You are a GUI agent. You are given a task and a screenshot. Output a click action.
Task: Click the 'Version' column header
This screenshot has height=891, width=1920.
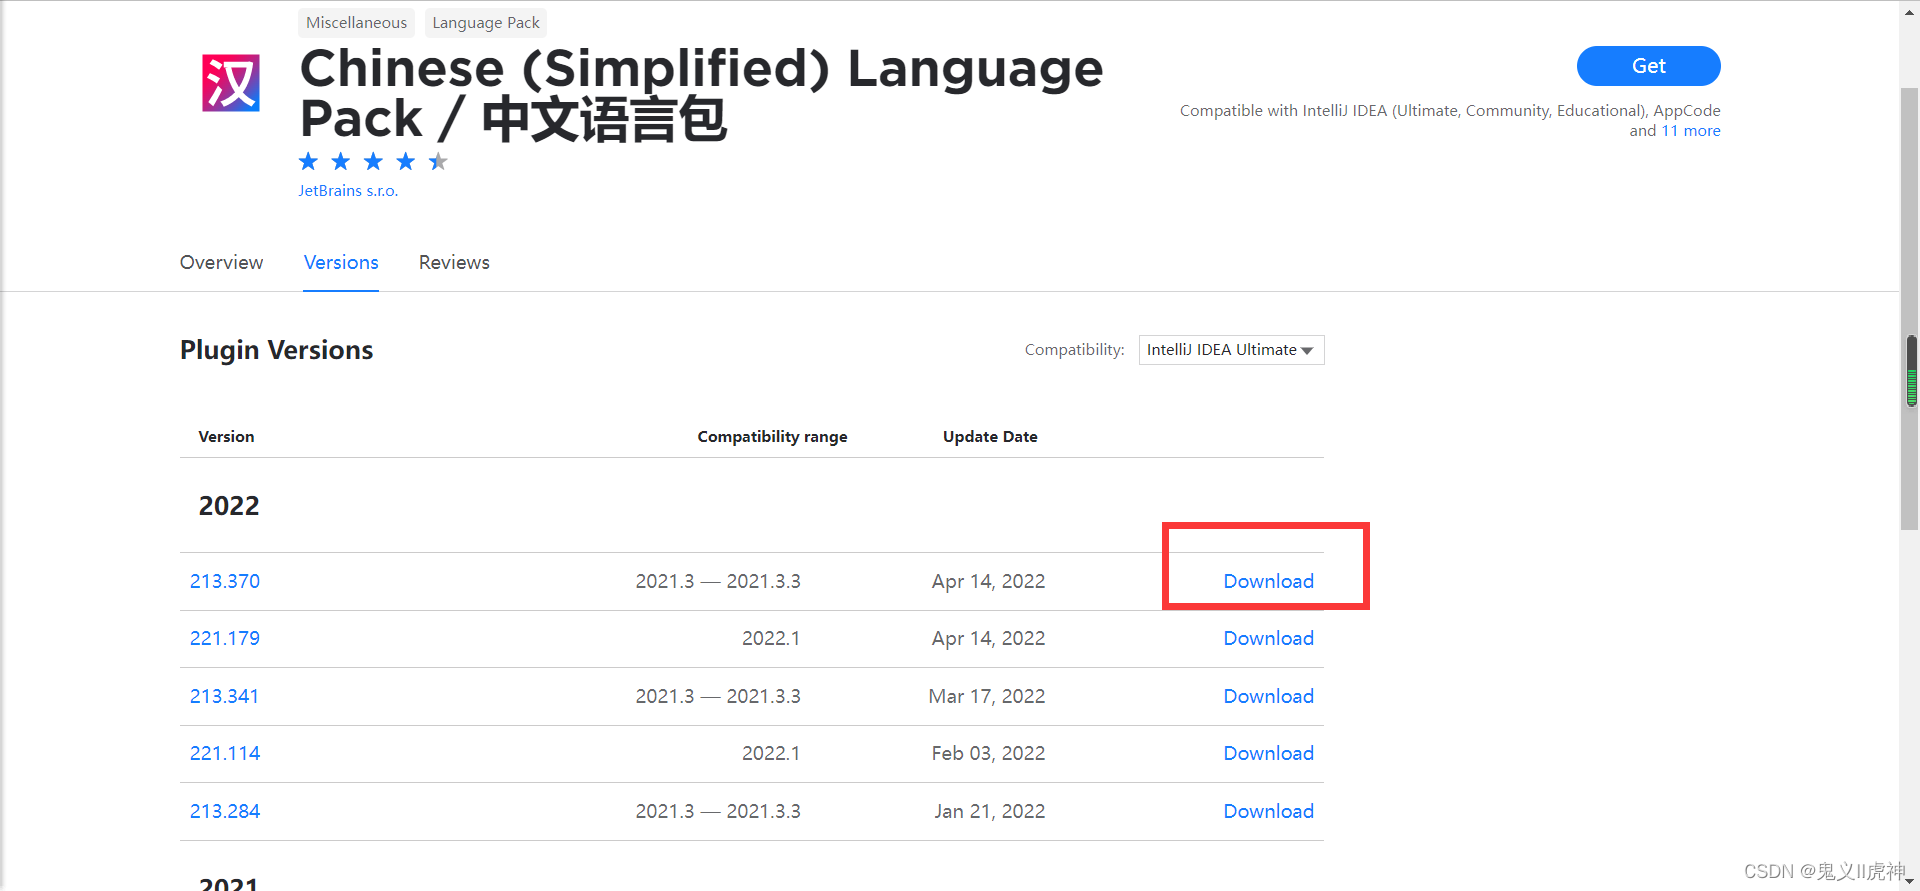(x=226, y=437)
